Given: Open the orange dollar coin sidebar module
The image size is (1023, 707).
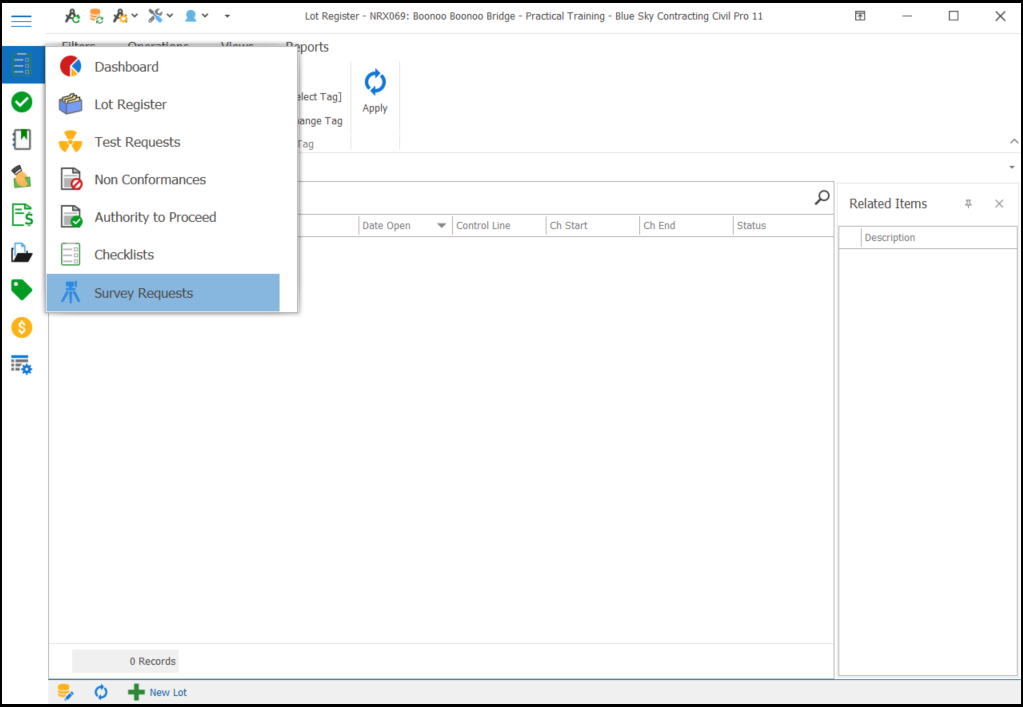Looking at the screenshot, I should pos(21,327).
